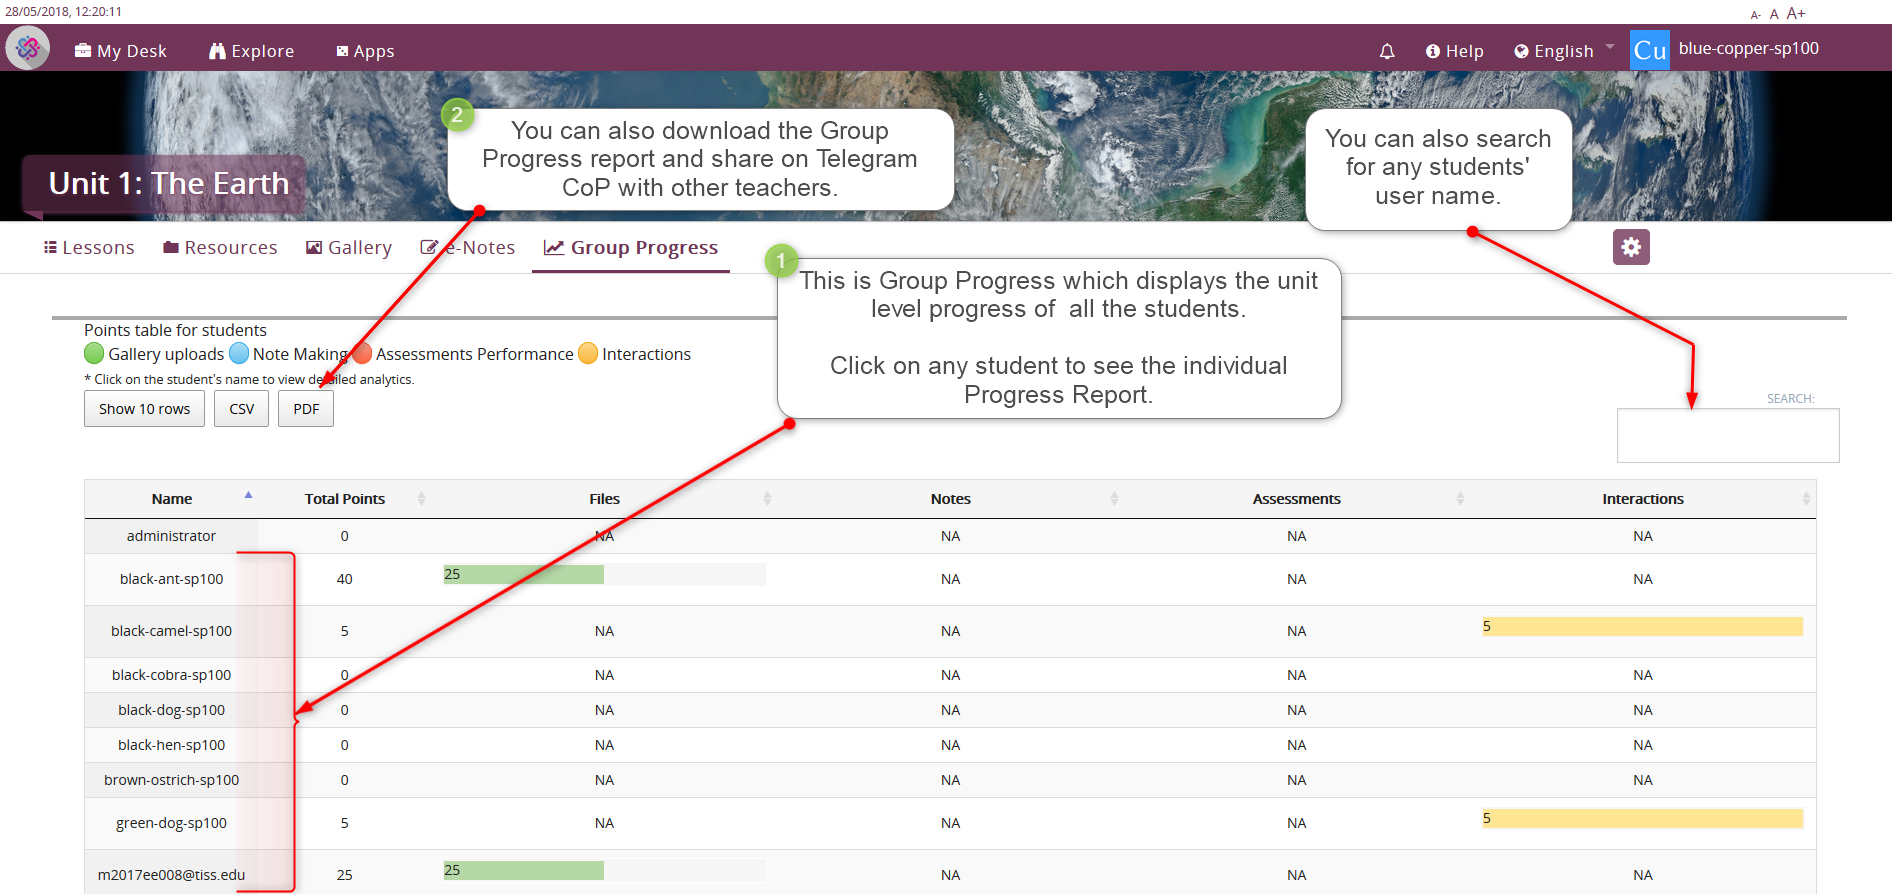Click the Cu user avatar

pos(1649,50)
